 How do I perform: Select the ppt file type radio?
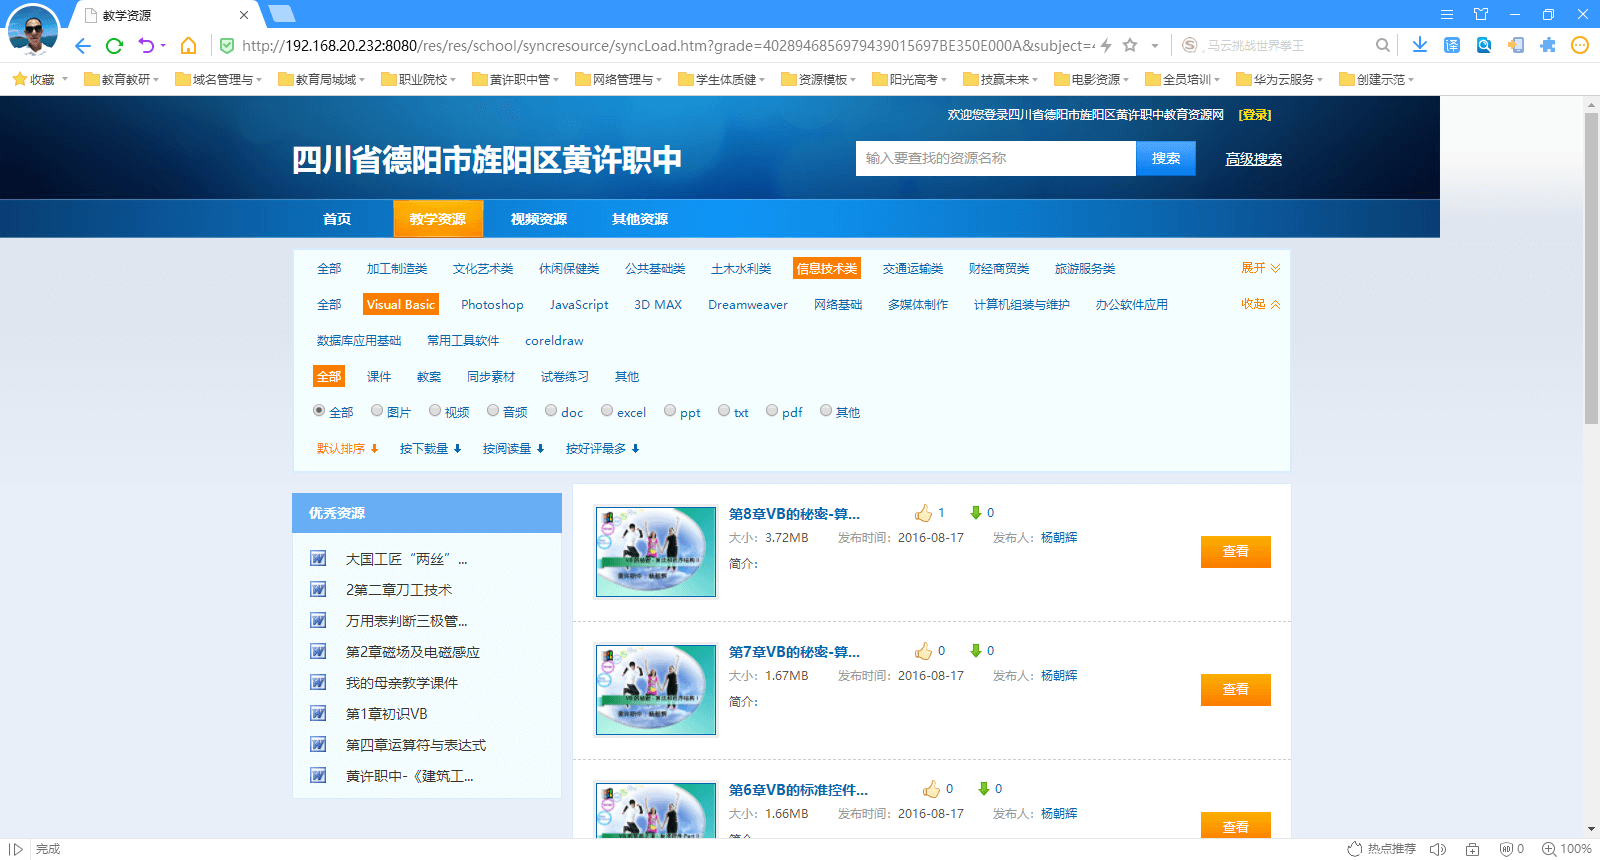670,411
